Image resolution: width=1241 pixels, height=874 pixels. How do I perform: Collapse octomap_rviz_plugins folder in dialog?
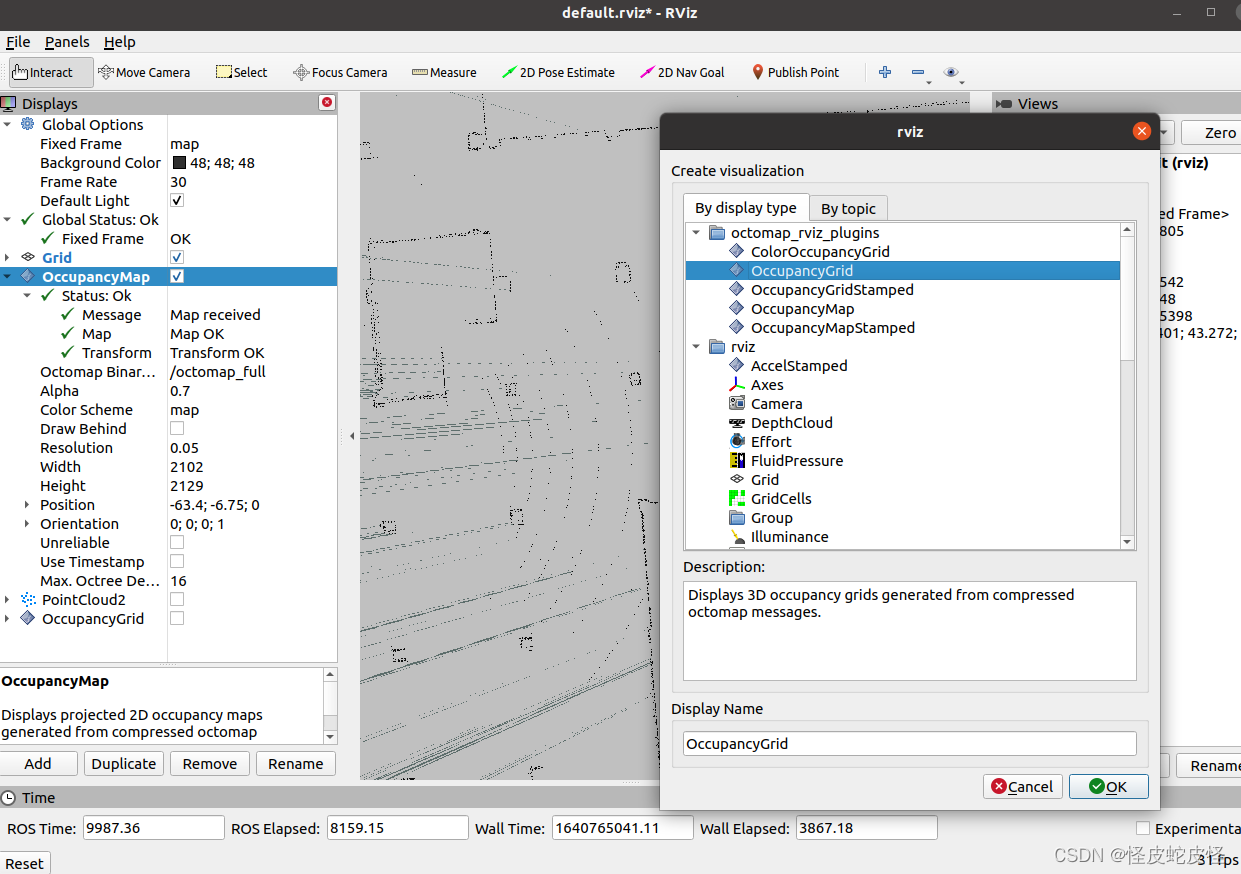(x=696, y=233)
